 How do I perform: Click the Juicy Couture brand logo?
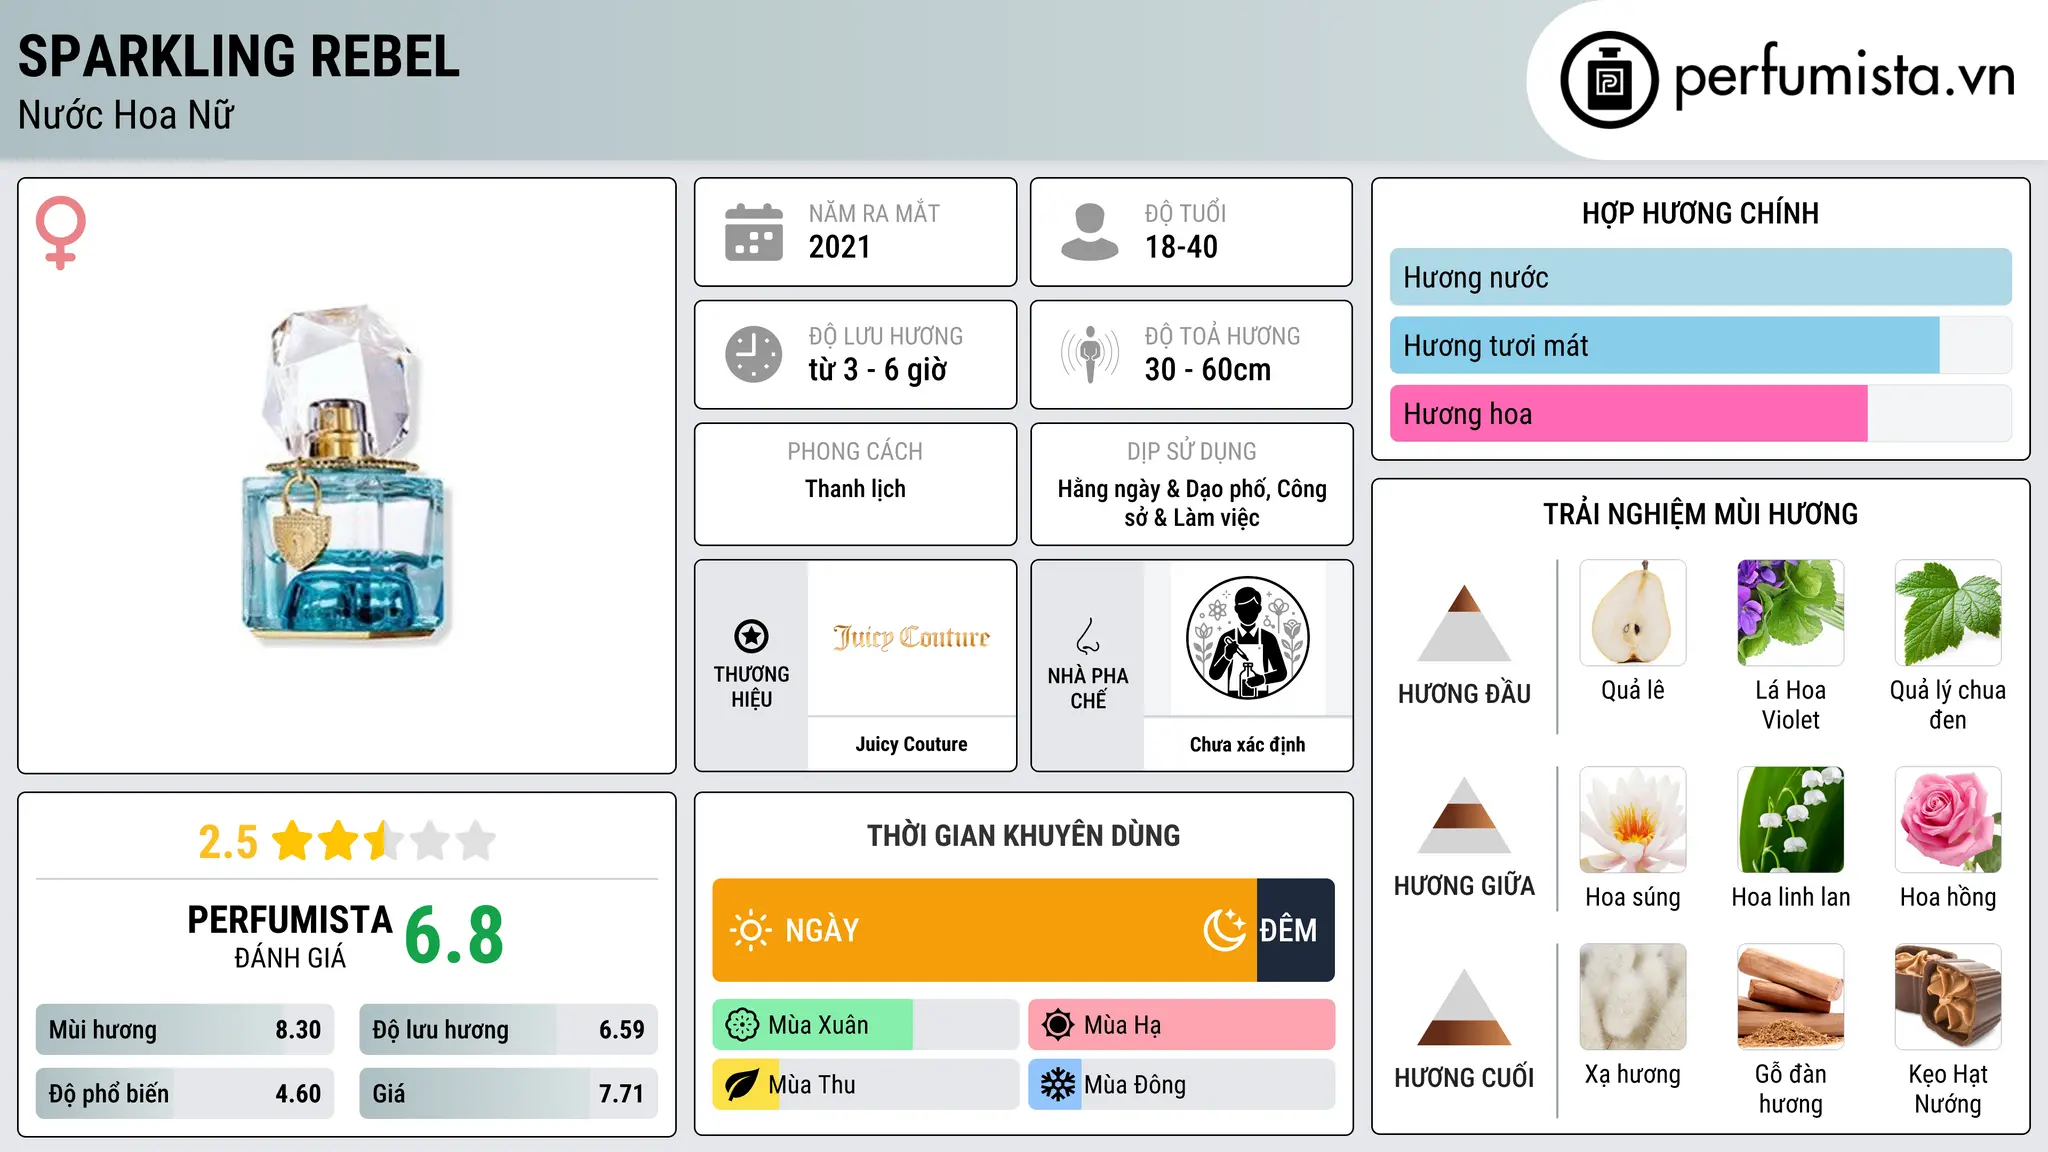click(x=911, y=637)
